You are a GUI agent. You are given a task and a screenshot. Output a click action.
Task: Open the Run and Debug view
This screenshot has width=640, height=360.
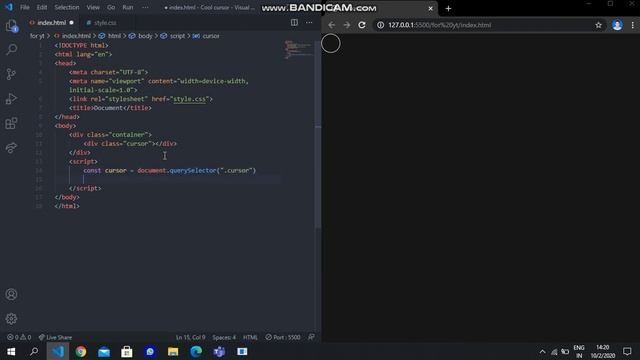pyautogui.click(x=11, y=98)
